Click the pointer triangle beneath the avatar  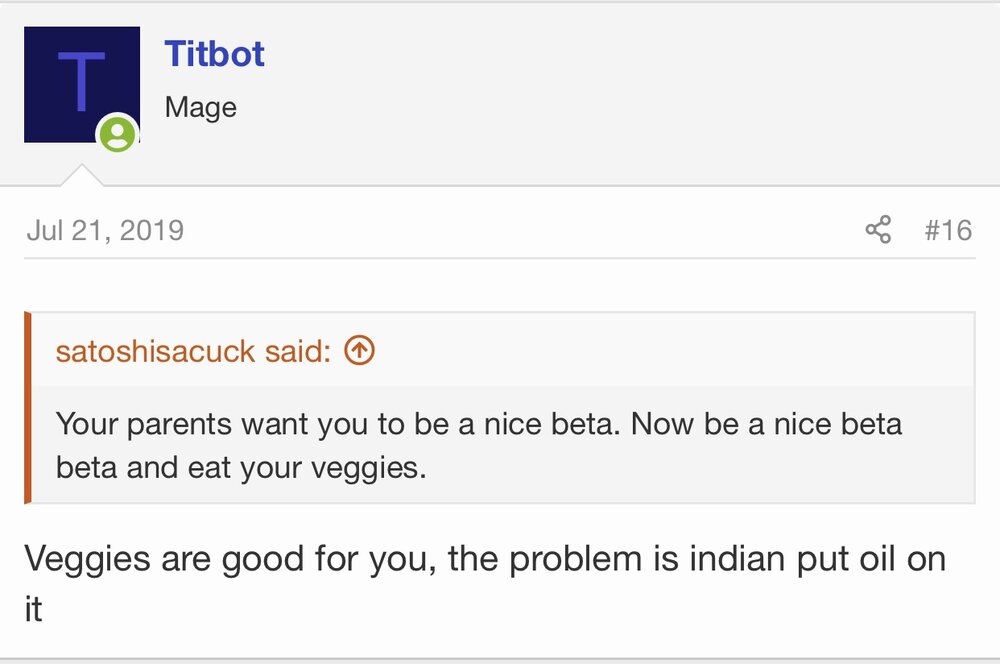[x=82, y=175]
